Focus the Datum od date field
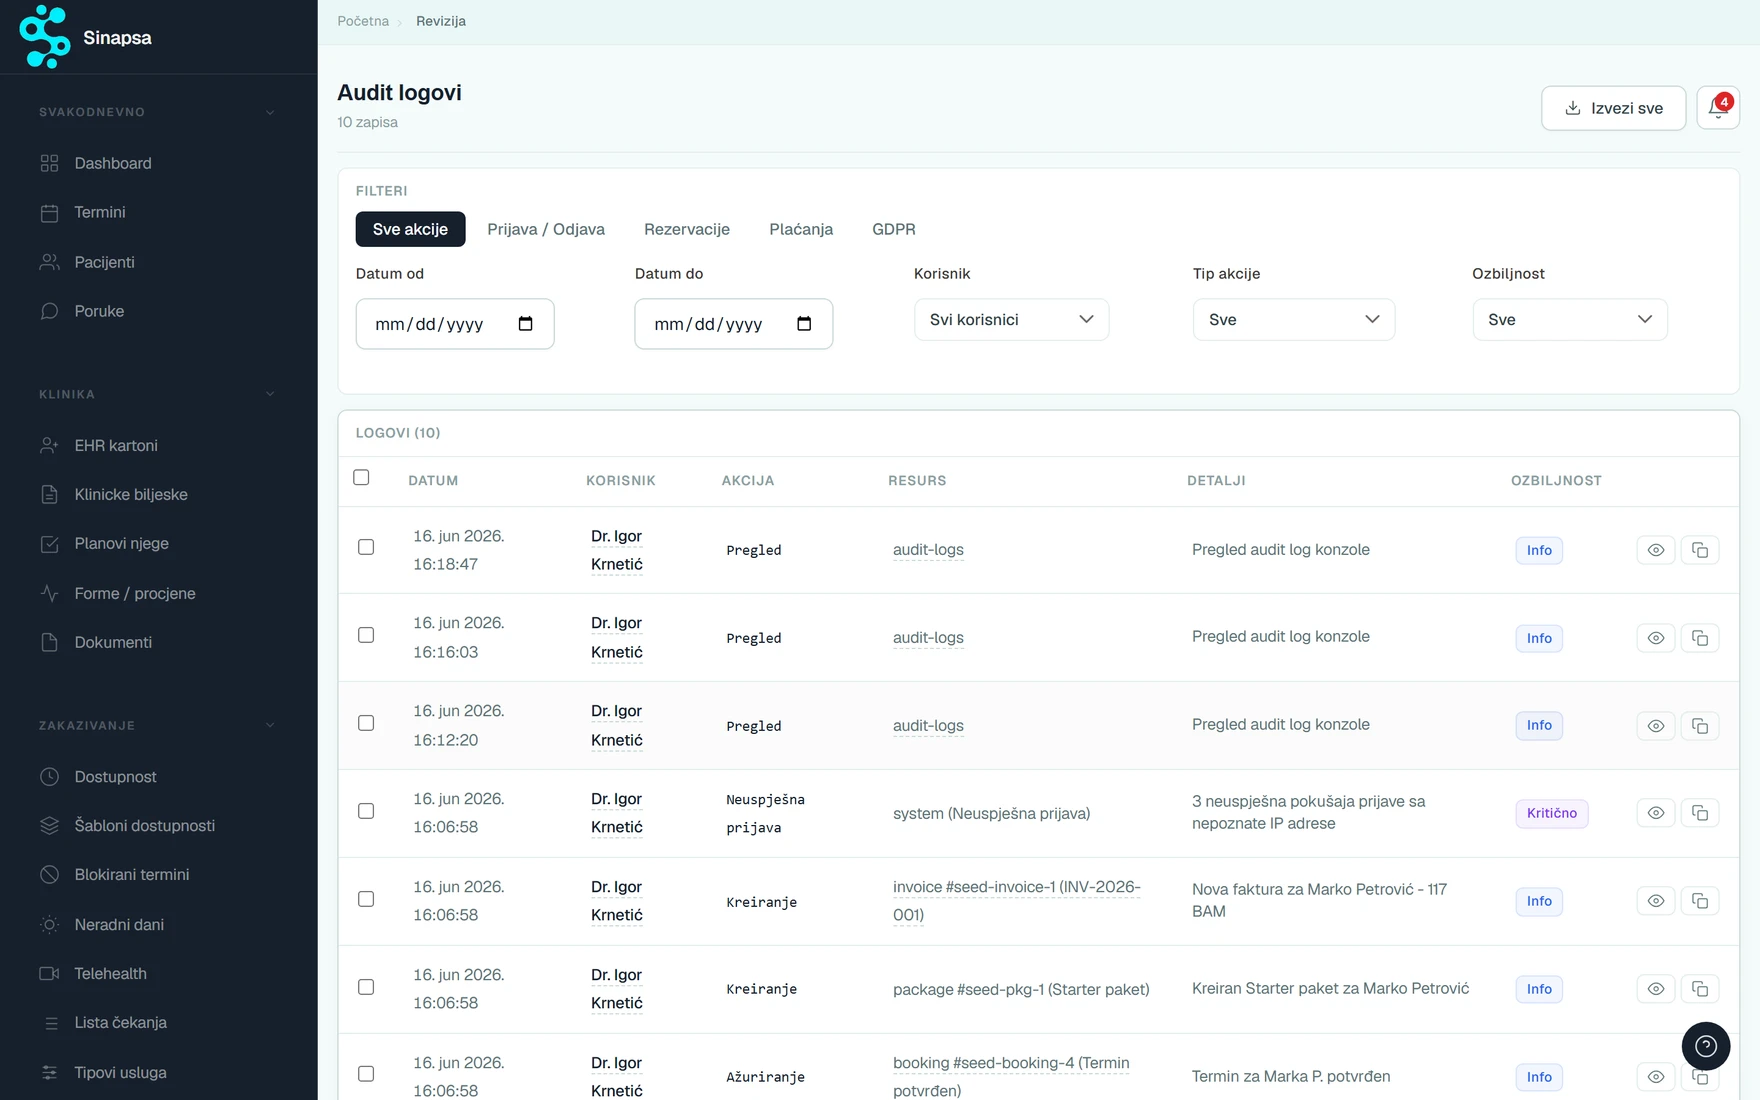Screen dimensions: 1760x1100 (455, 324)
